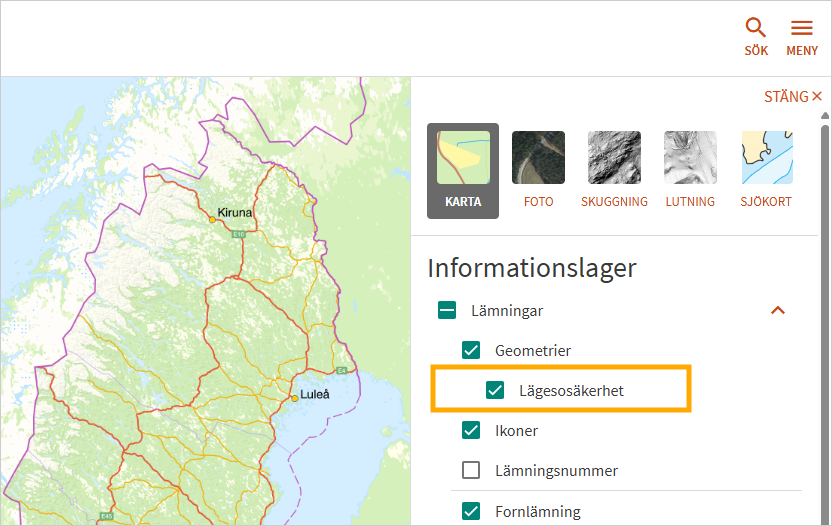Turn off the Ikoner layer checkbox
This screenshot has height=526, width=832.
[x=471, y=431]
